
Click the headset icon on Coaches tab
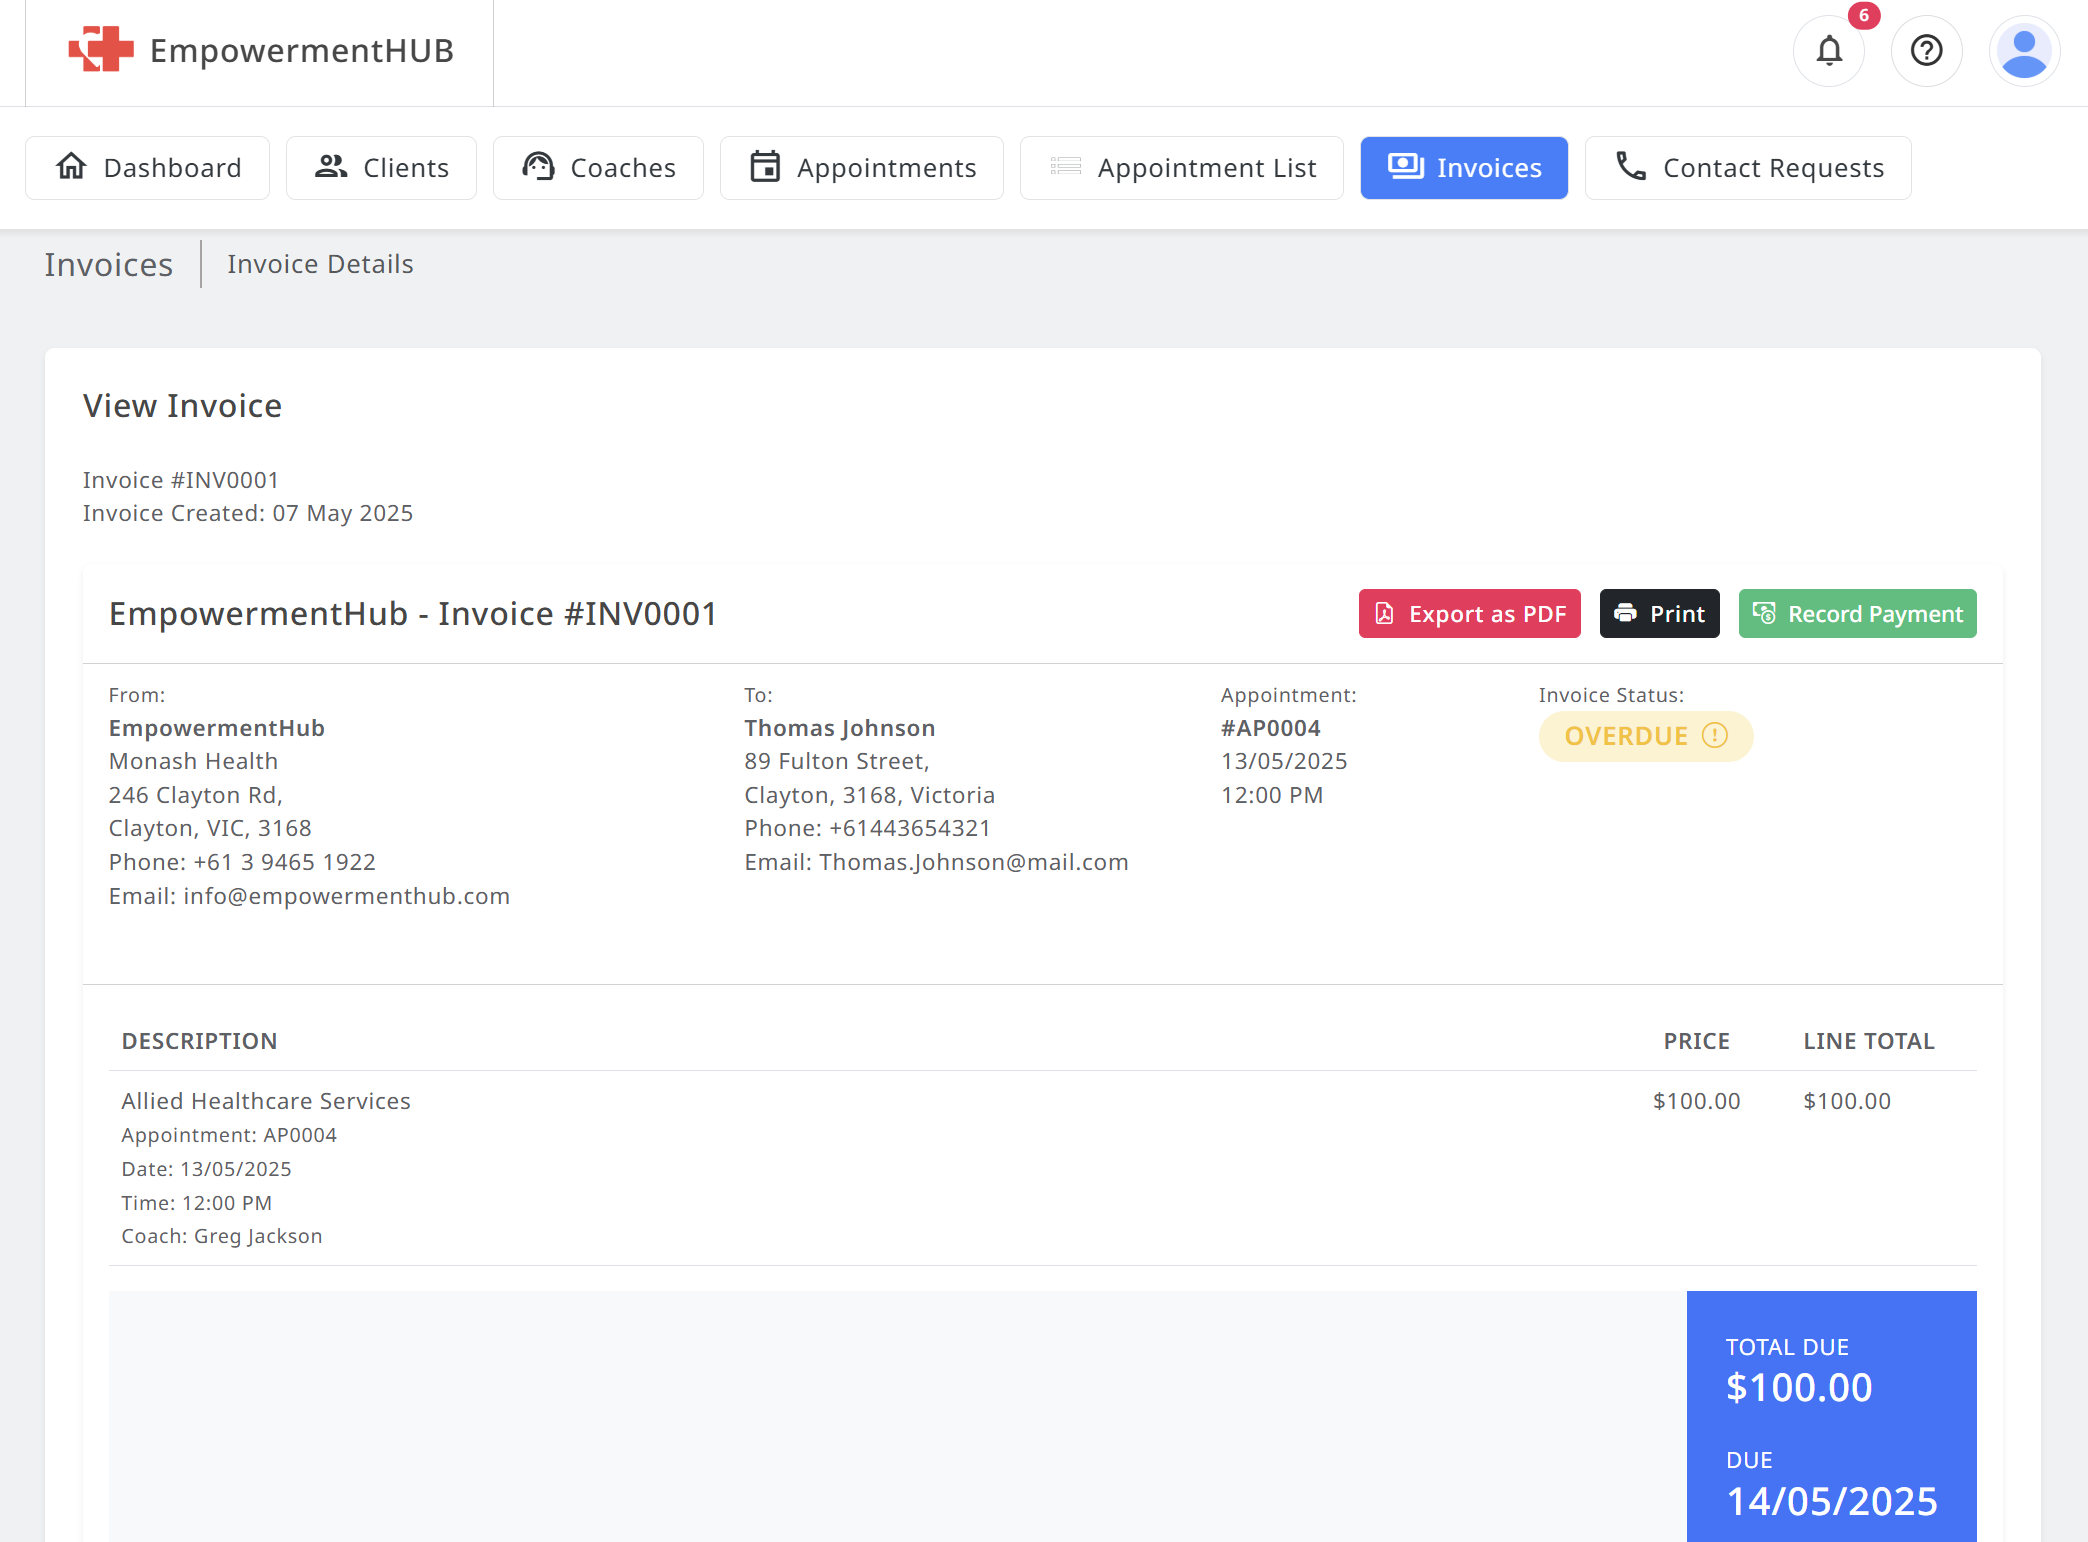537,167
